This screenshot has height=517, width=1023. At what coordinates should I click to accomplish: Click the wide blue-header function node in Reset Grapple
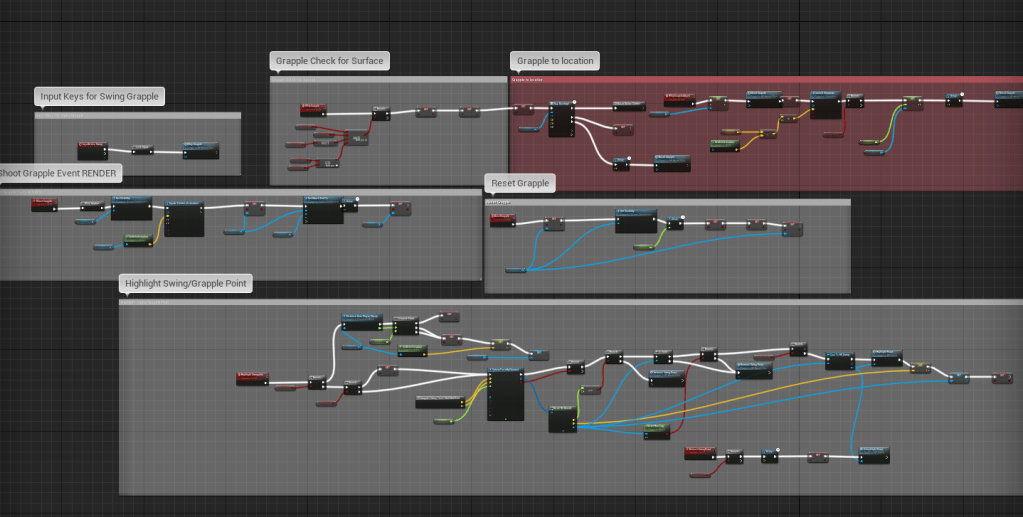click(x=636, y=219)
